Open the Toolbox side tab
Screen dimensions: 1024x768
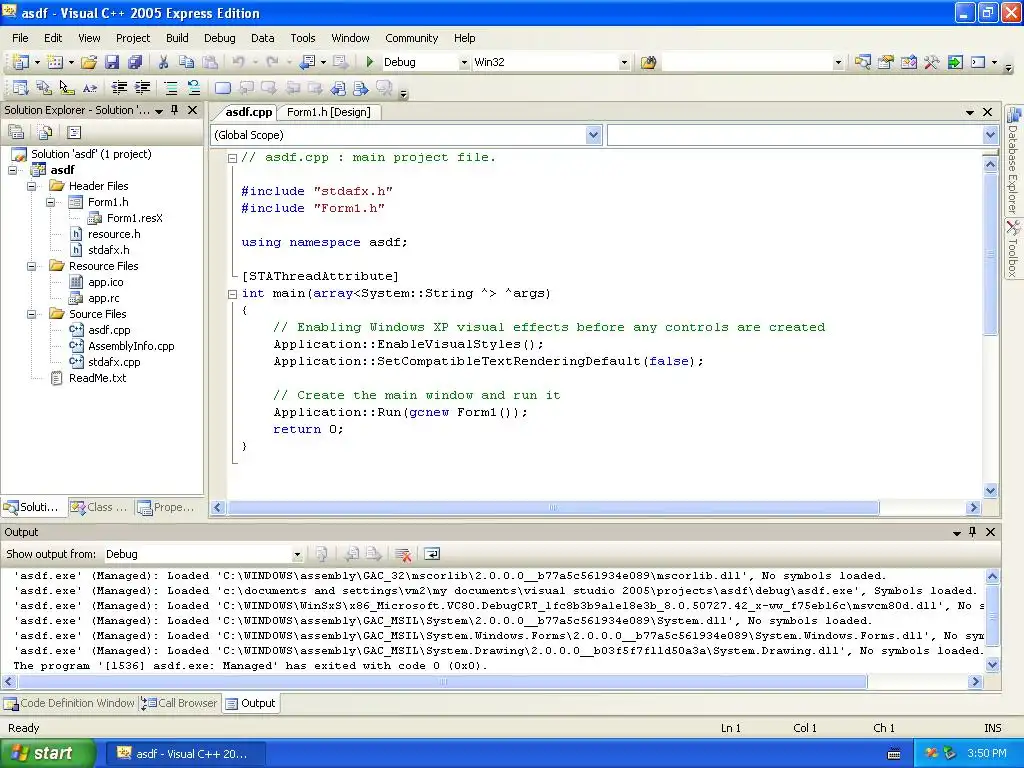[1013, 249]
